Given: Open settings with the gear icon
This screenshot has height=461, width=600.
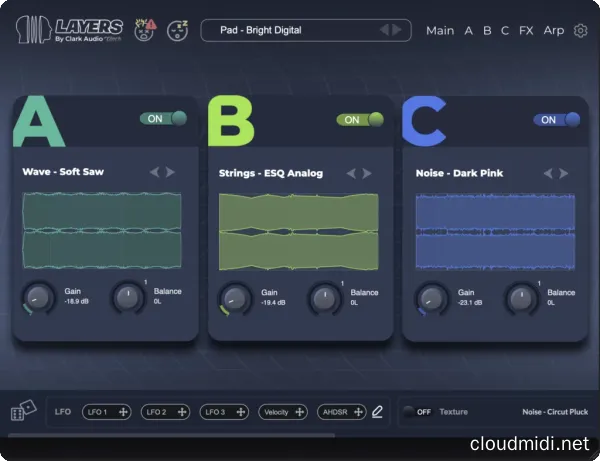Looking at the screenshot, I should coord(580,31).
